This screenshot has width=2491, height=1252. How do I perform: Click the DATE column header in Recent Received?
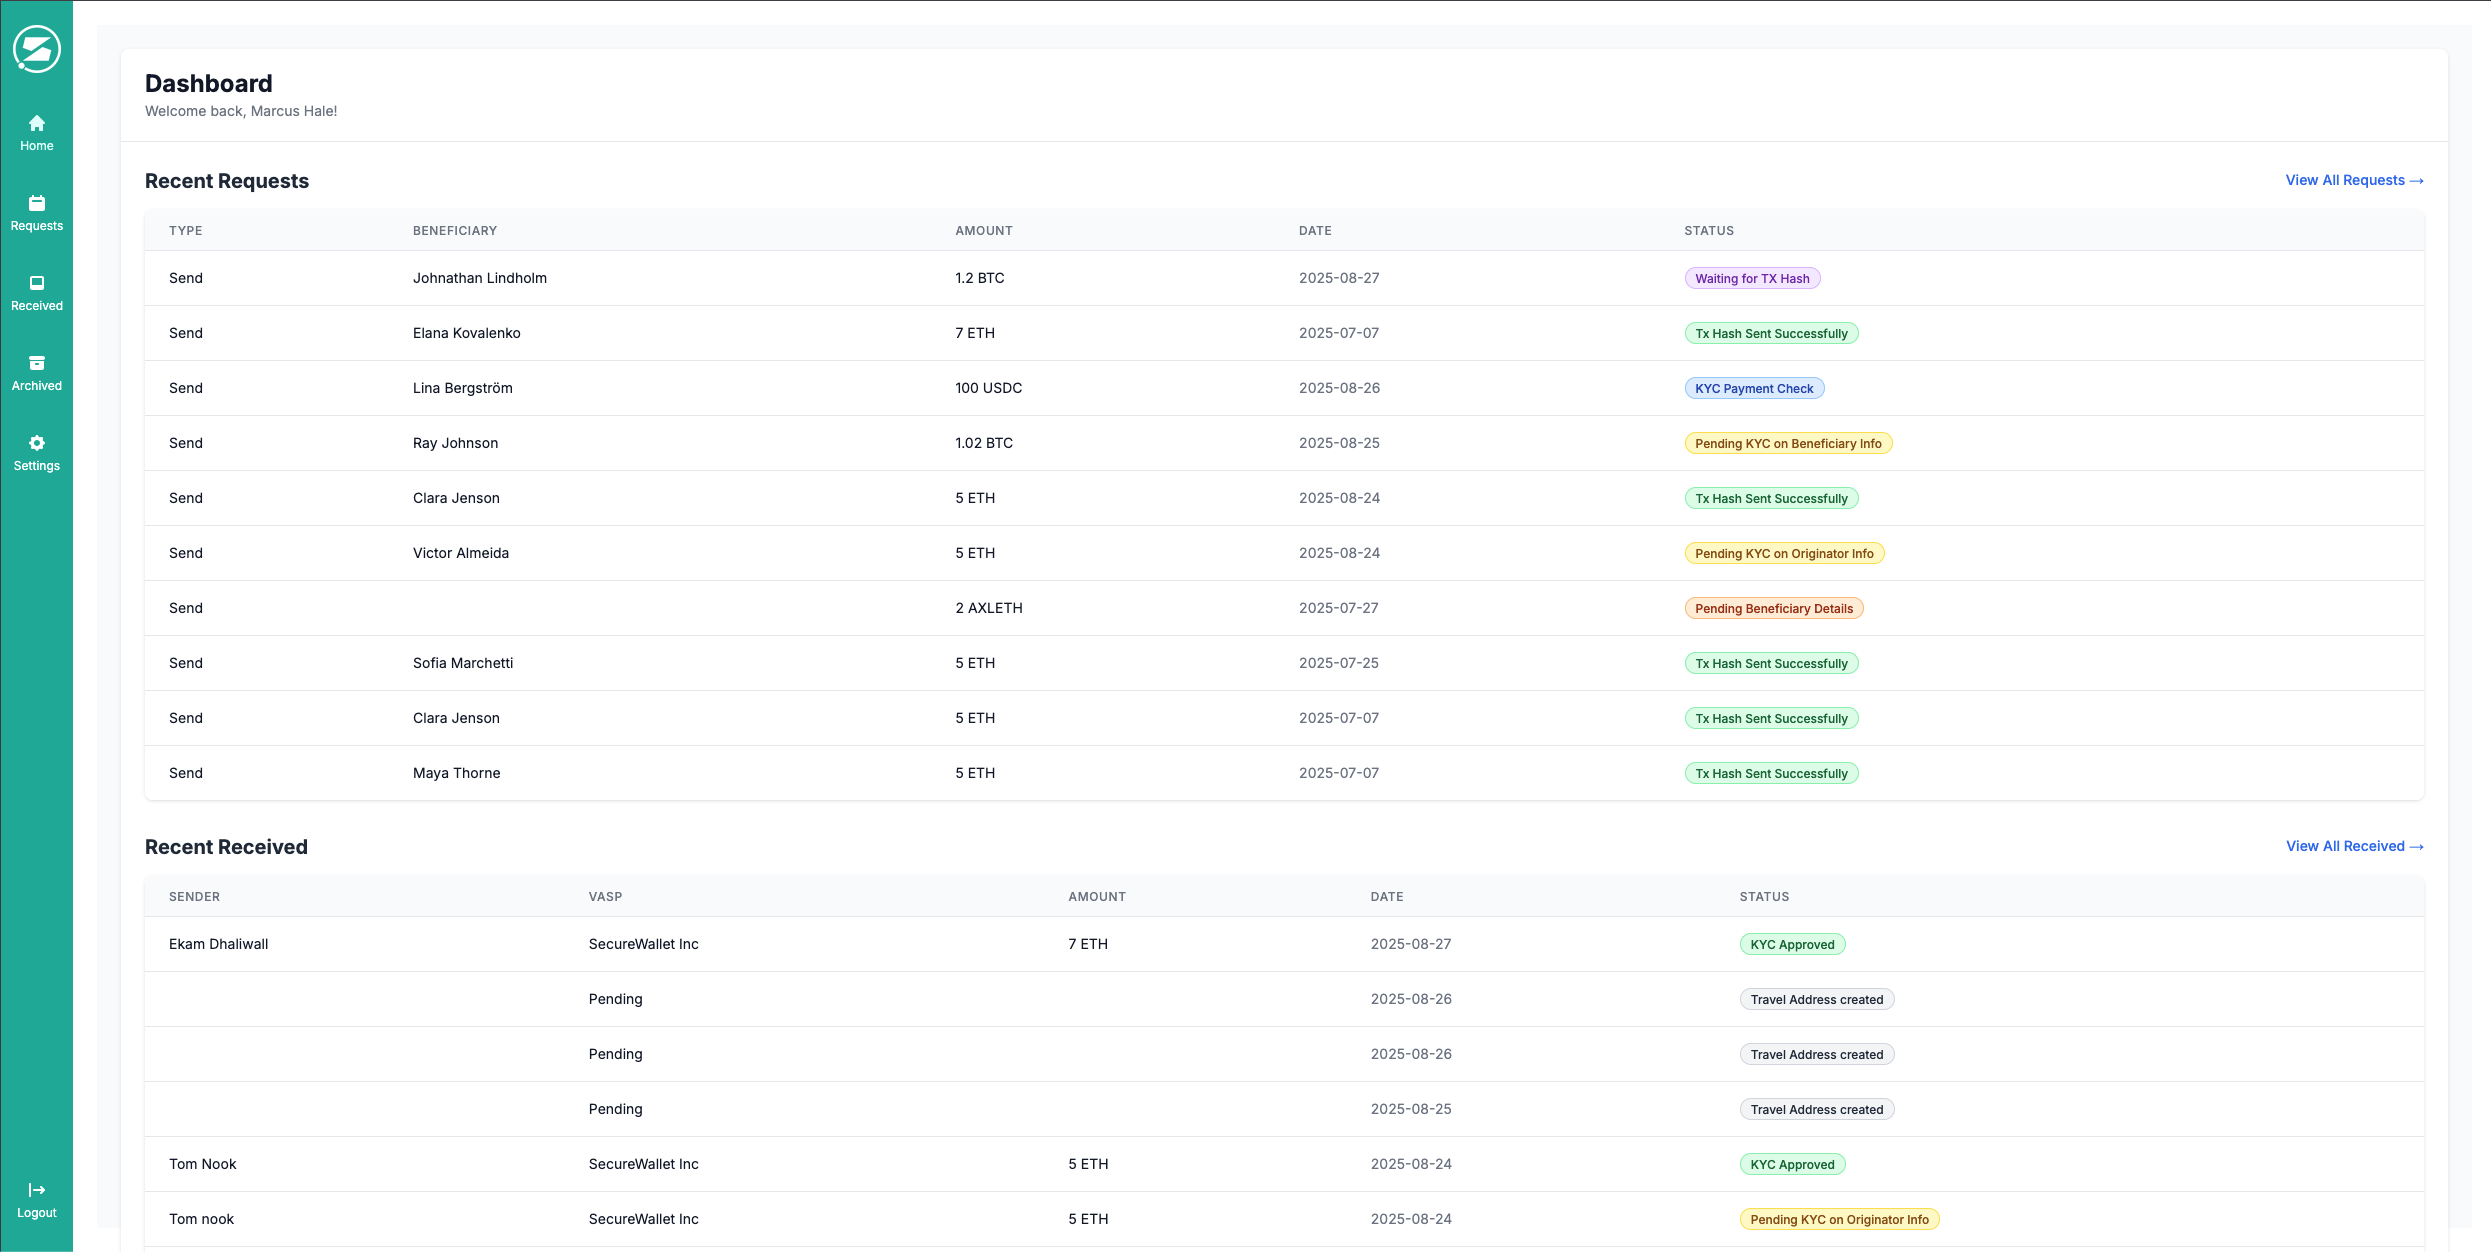[x=1387, y=896]
